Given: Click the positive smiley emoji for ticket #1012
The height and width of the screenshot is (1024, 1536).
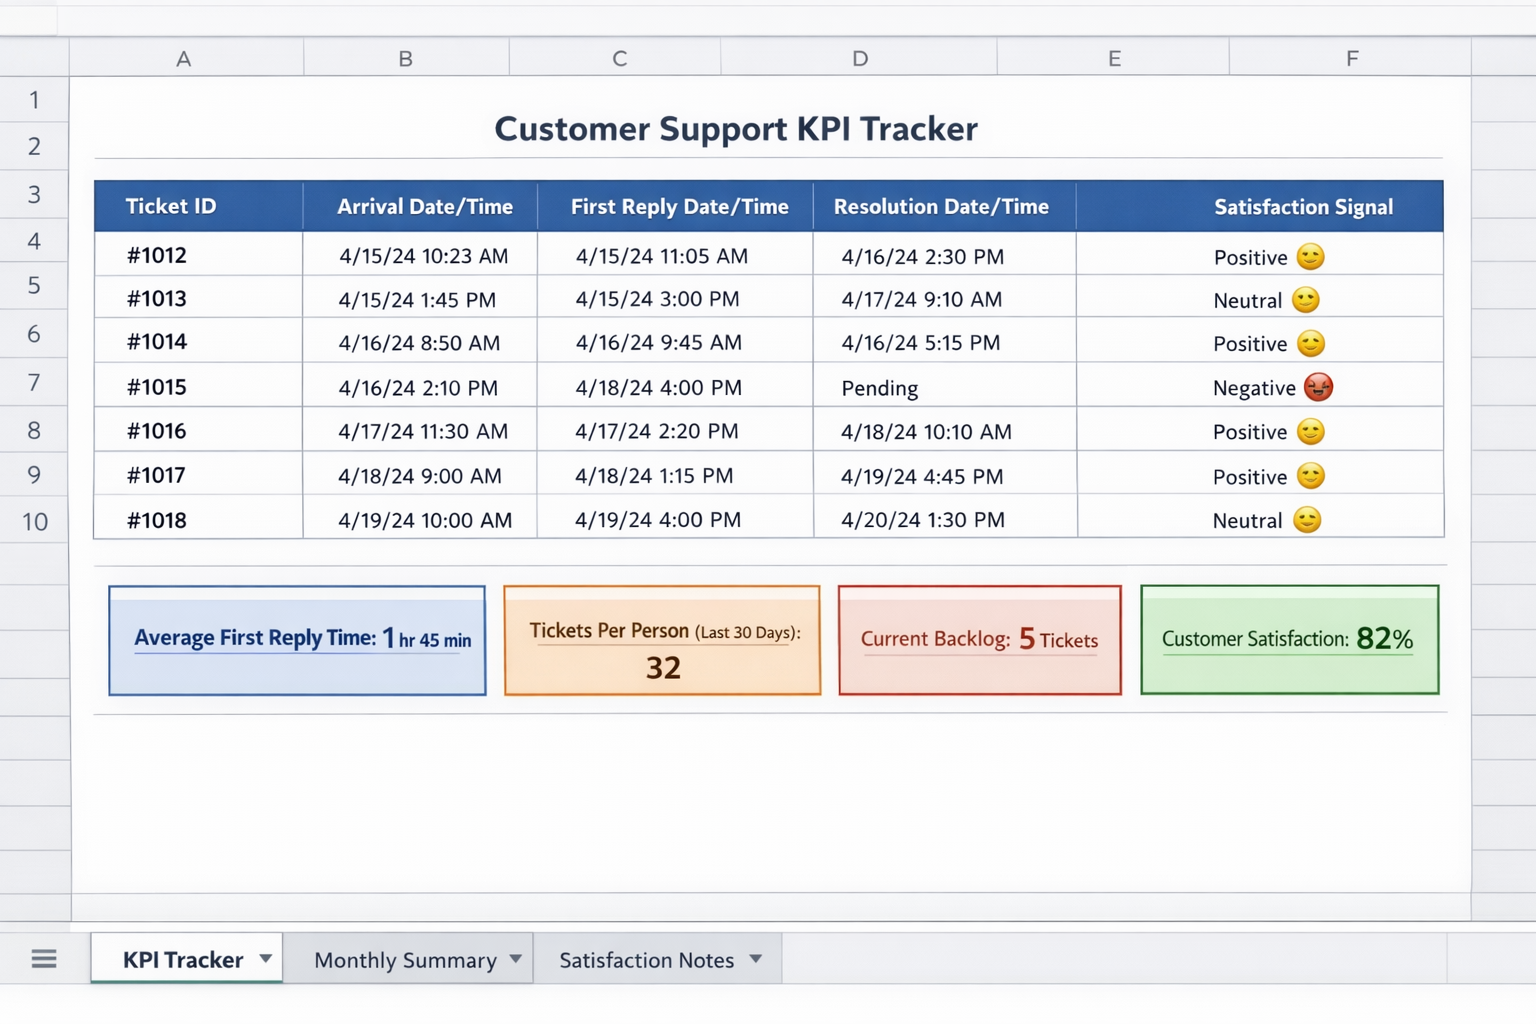Looking at the screenshot, I should (x=1311, y=256).
